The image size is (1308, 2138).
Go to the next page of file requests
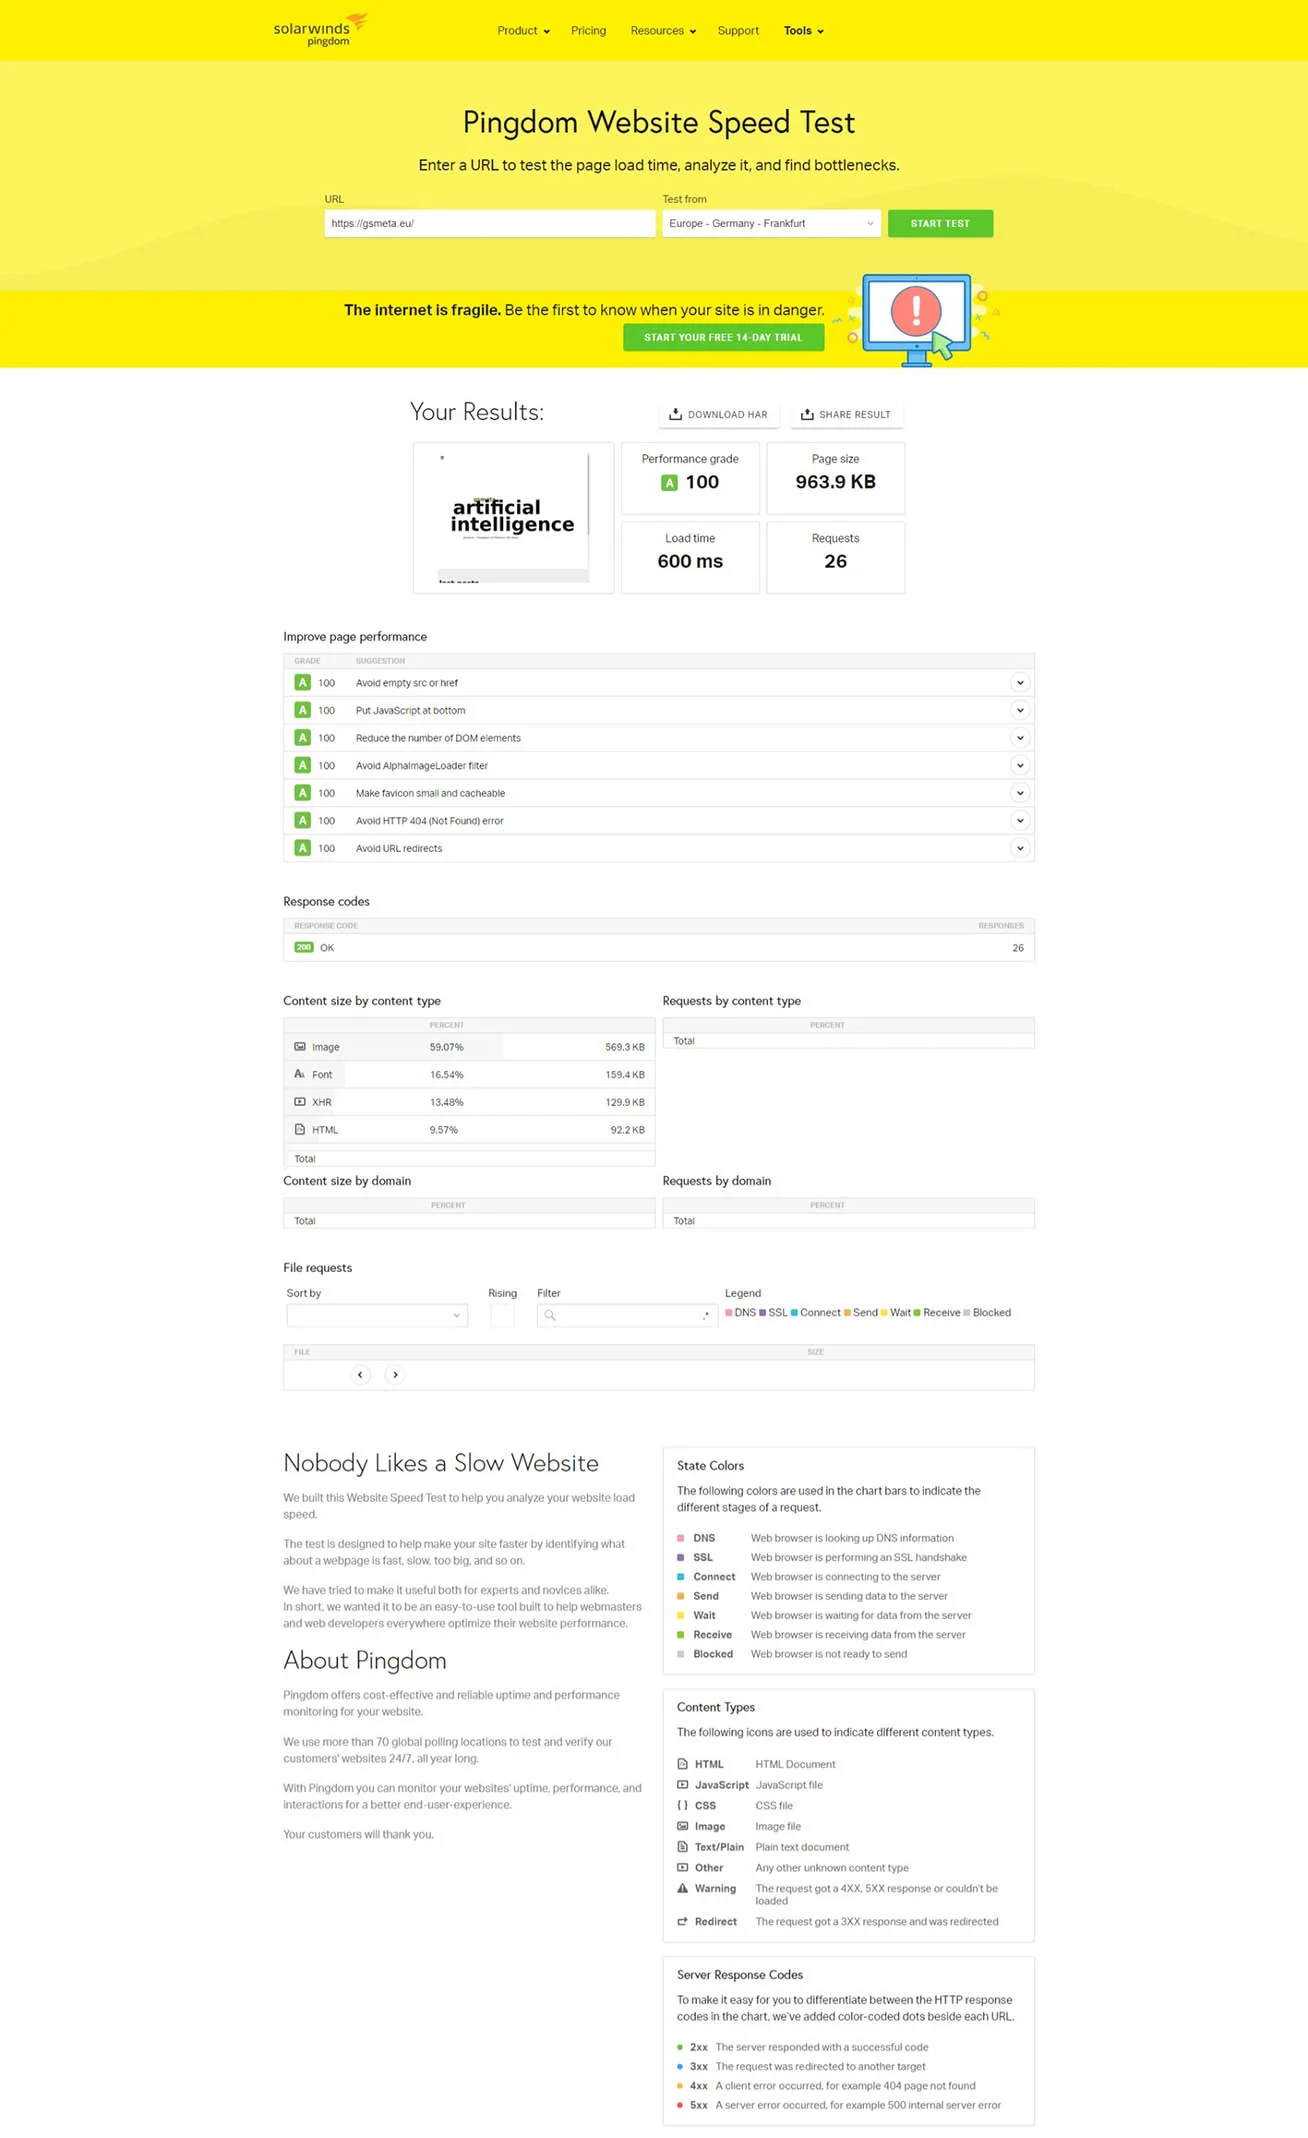click(x=395, y=1374)
